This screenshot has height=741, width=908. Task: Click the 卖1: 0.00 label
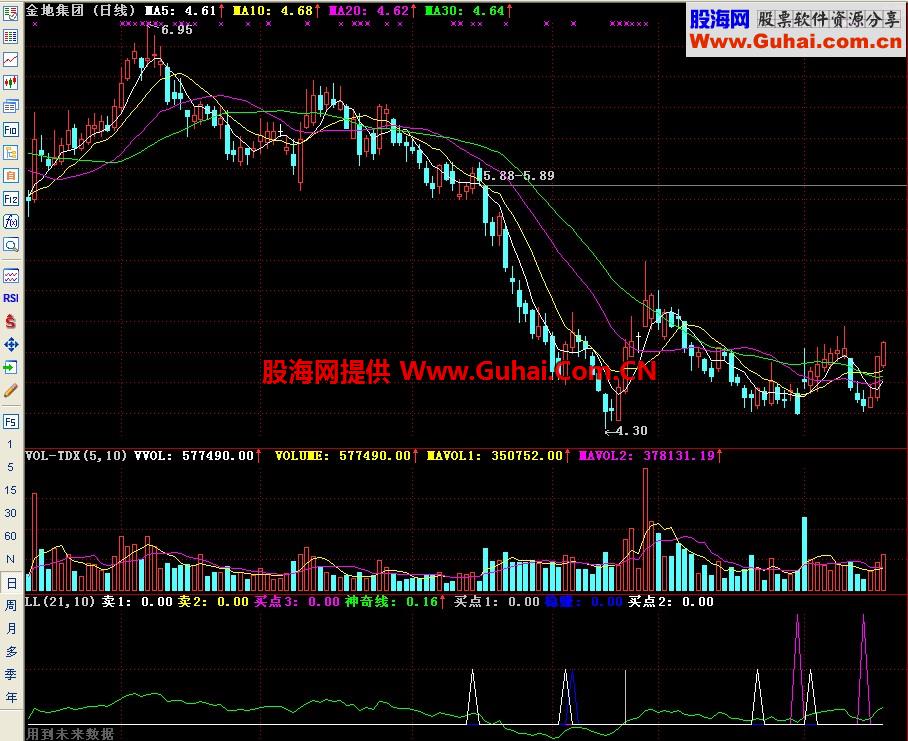pos(137,601)
